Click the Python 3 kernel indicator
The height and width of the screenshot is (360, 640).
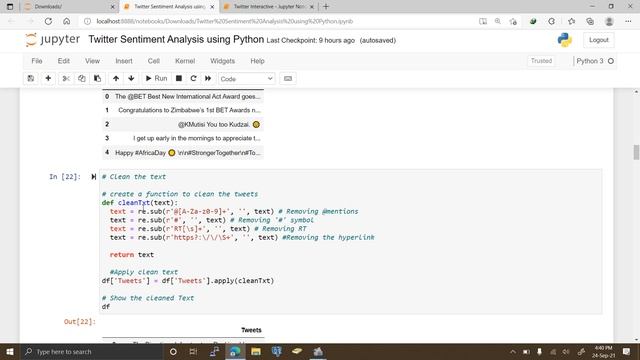595,61
